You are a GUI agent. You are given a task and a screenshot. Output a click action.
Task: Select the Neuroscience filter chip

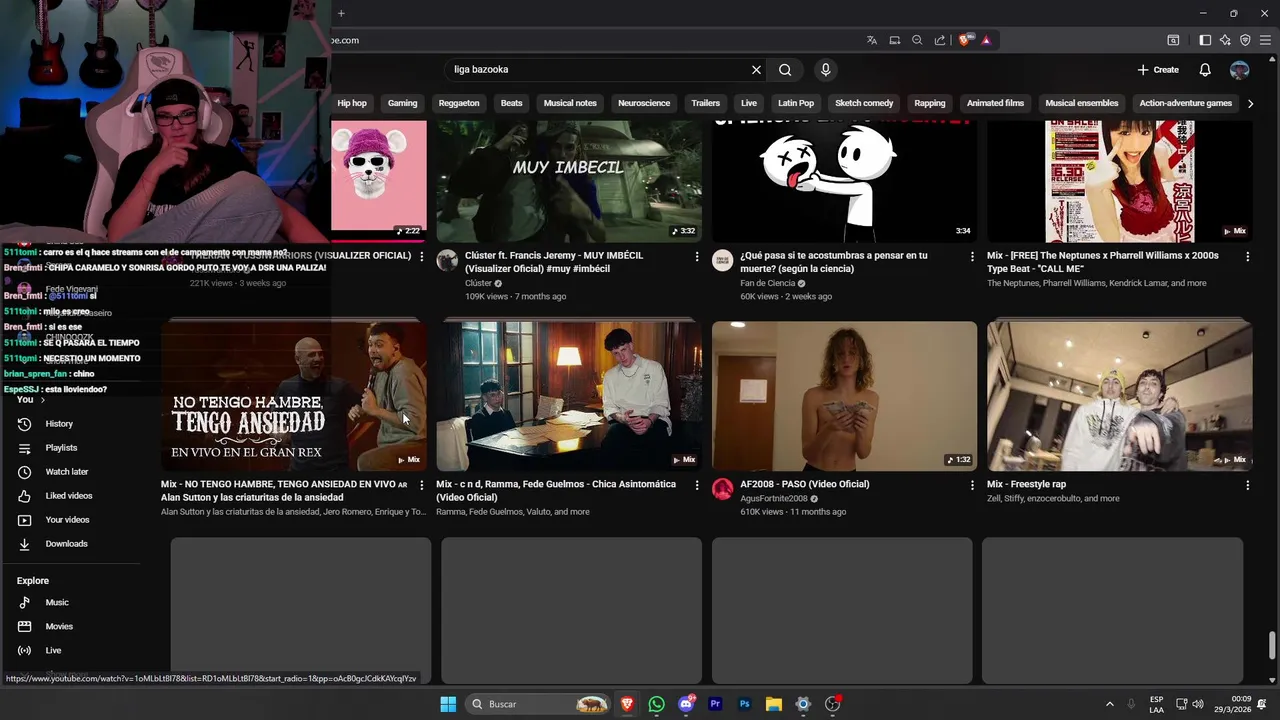pyautogui.click(x=644, y=103)
